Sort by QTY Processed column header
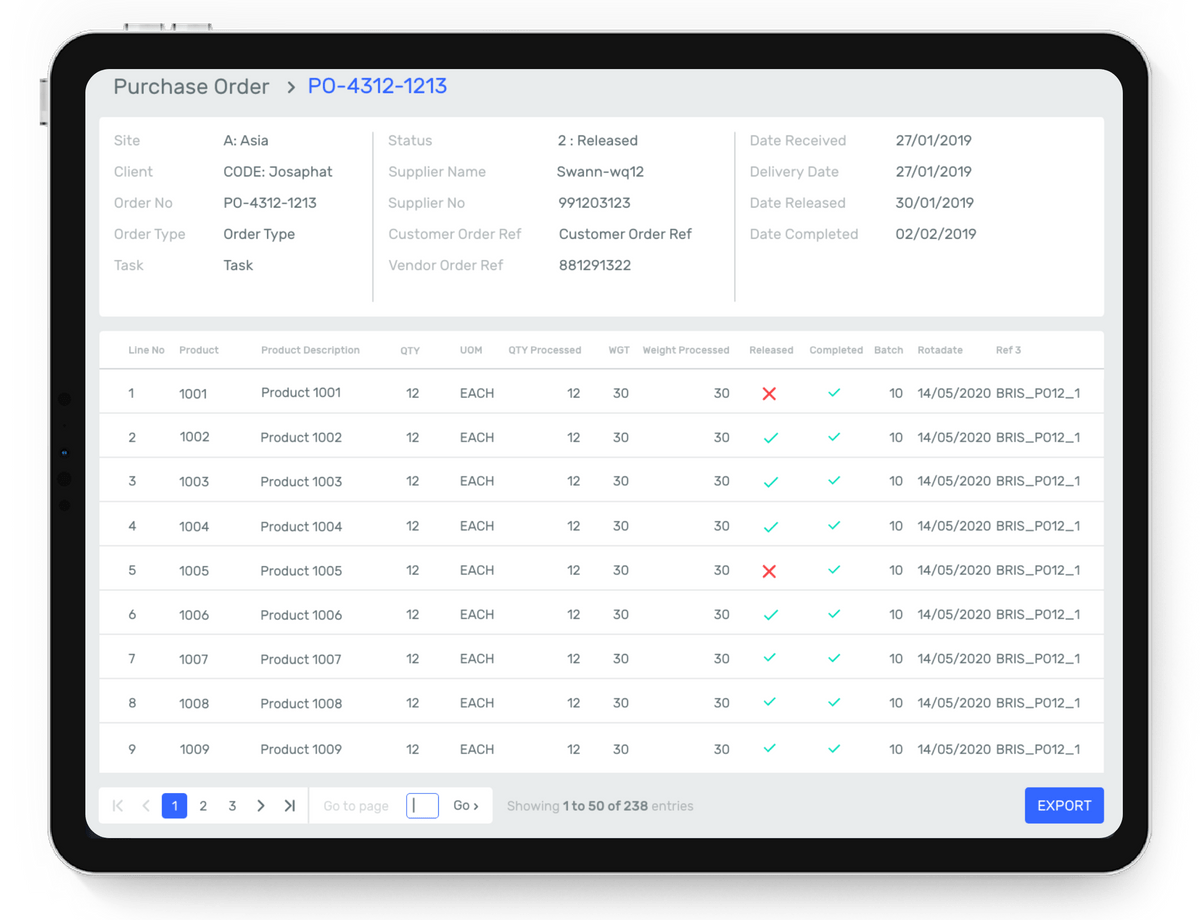 click(x=545, y=351)
